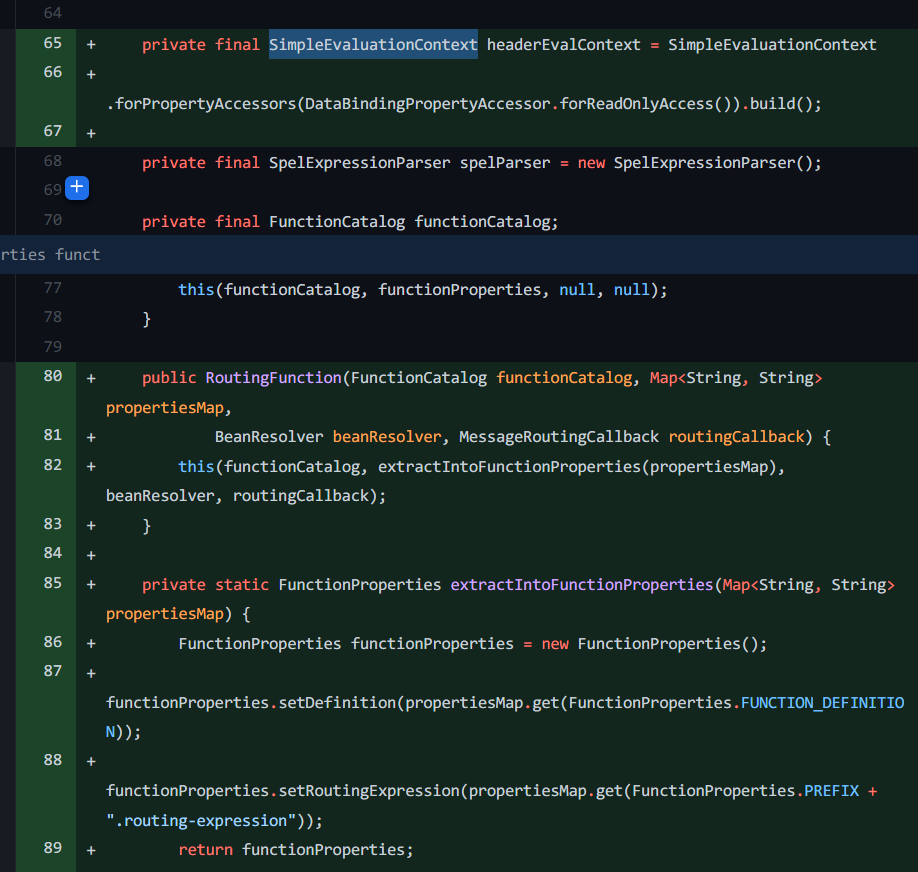Click line number 80
This screenshot has width=918, height=872.
[x=53, y=376]
